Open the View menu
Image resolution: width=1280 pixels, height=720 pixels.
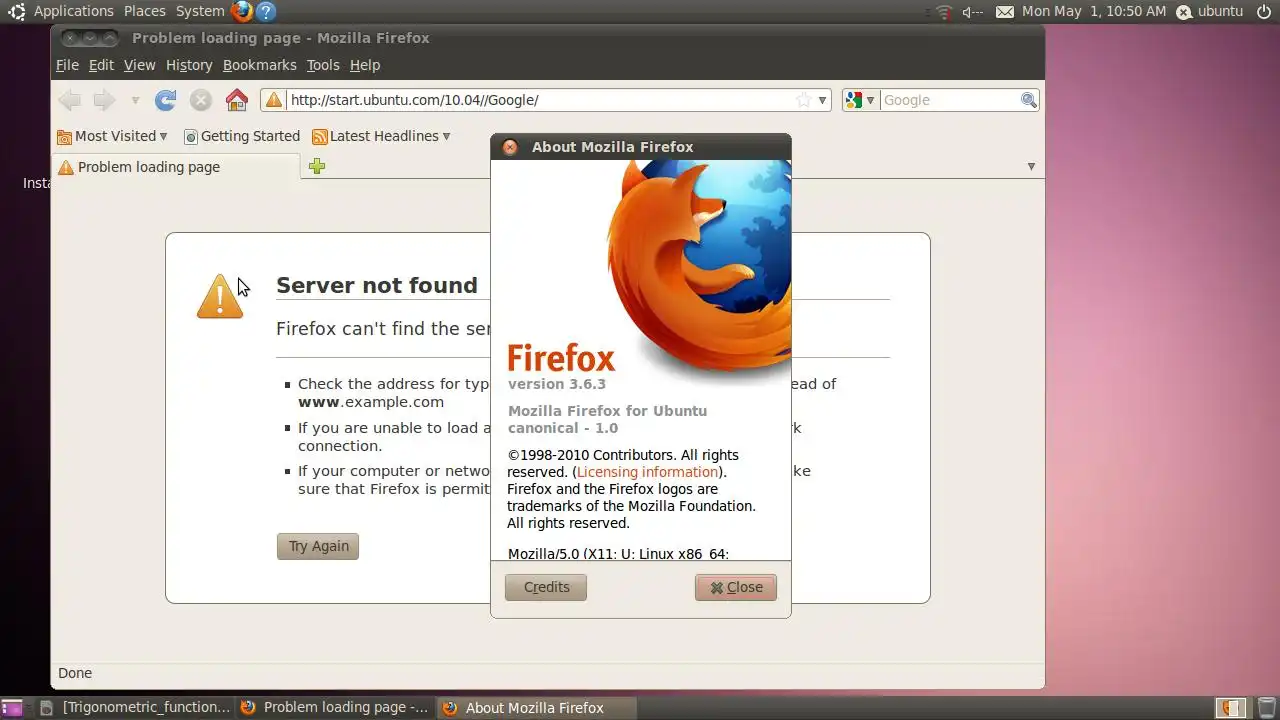(x=139, y=65)
